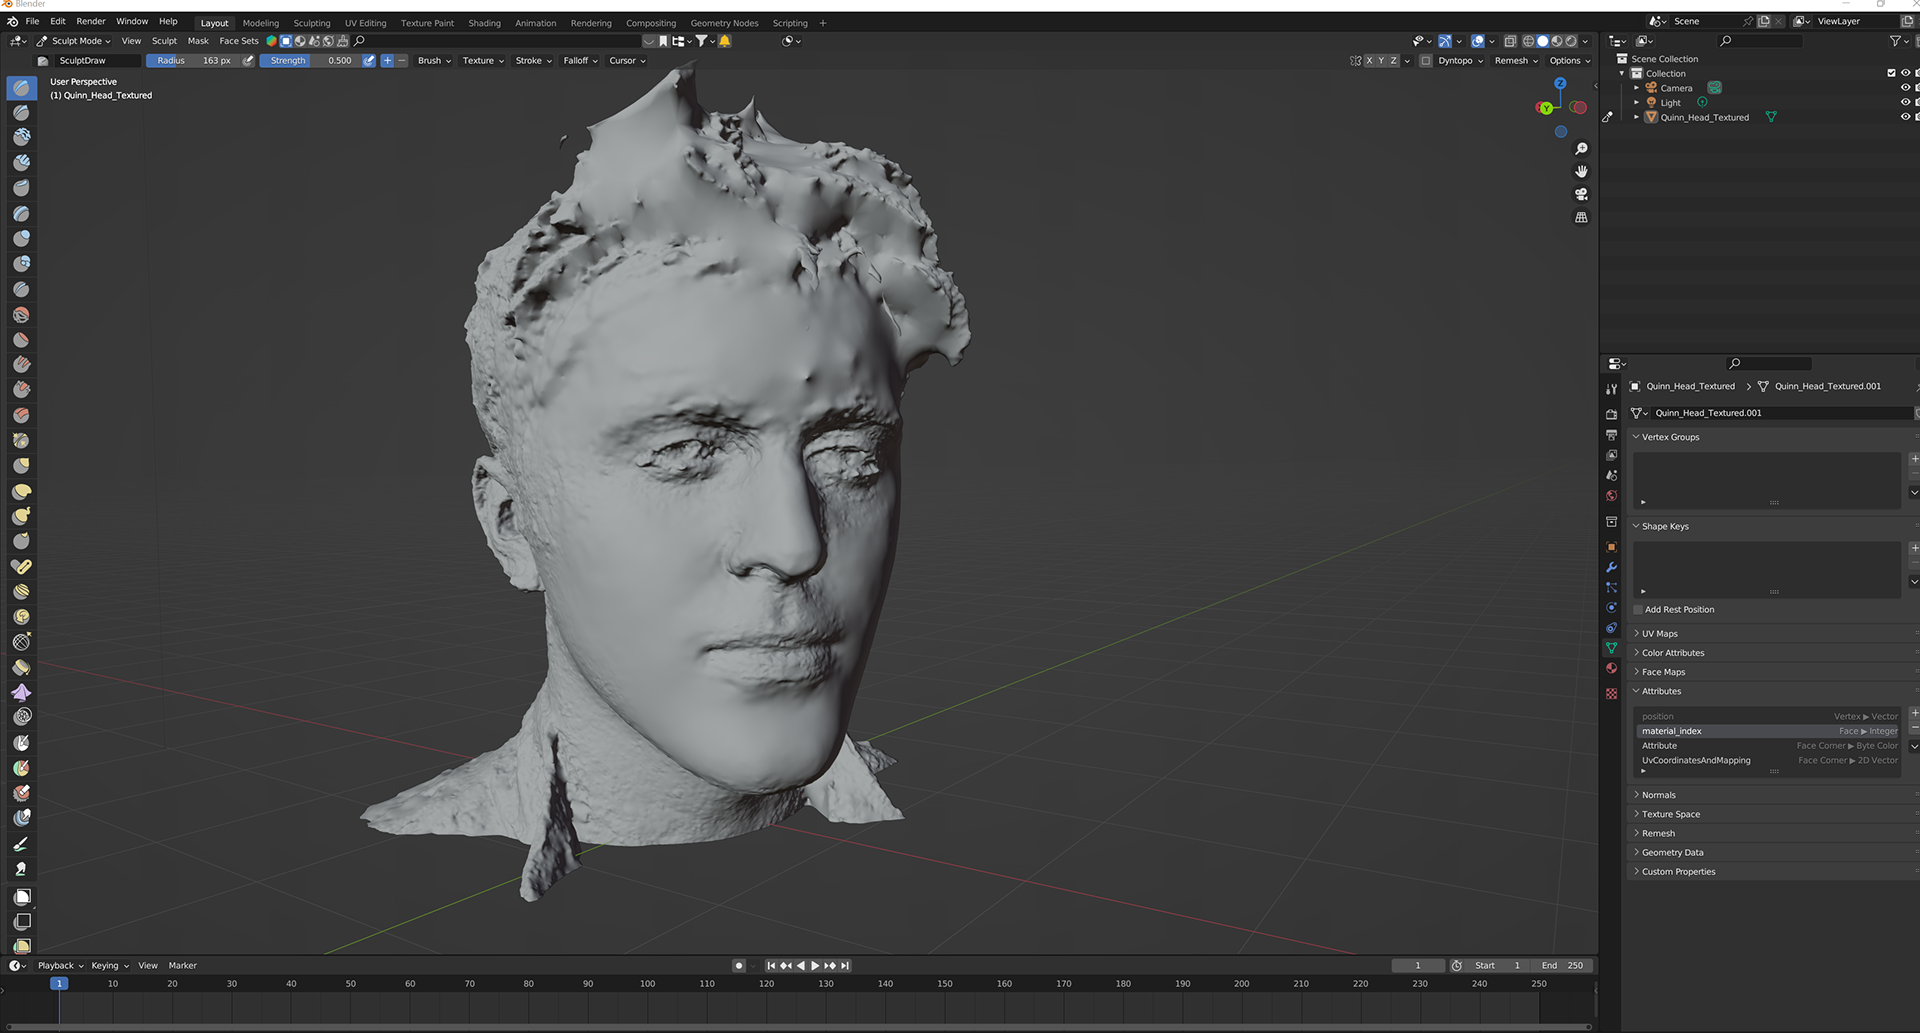Open the Sculpt Mode dropdown
1920x1033 pixels.
pos(74,41)
